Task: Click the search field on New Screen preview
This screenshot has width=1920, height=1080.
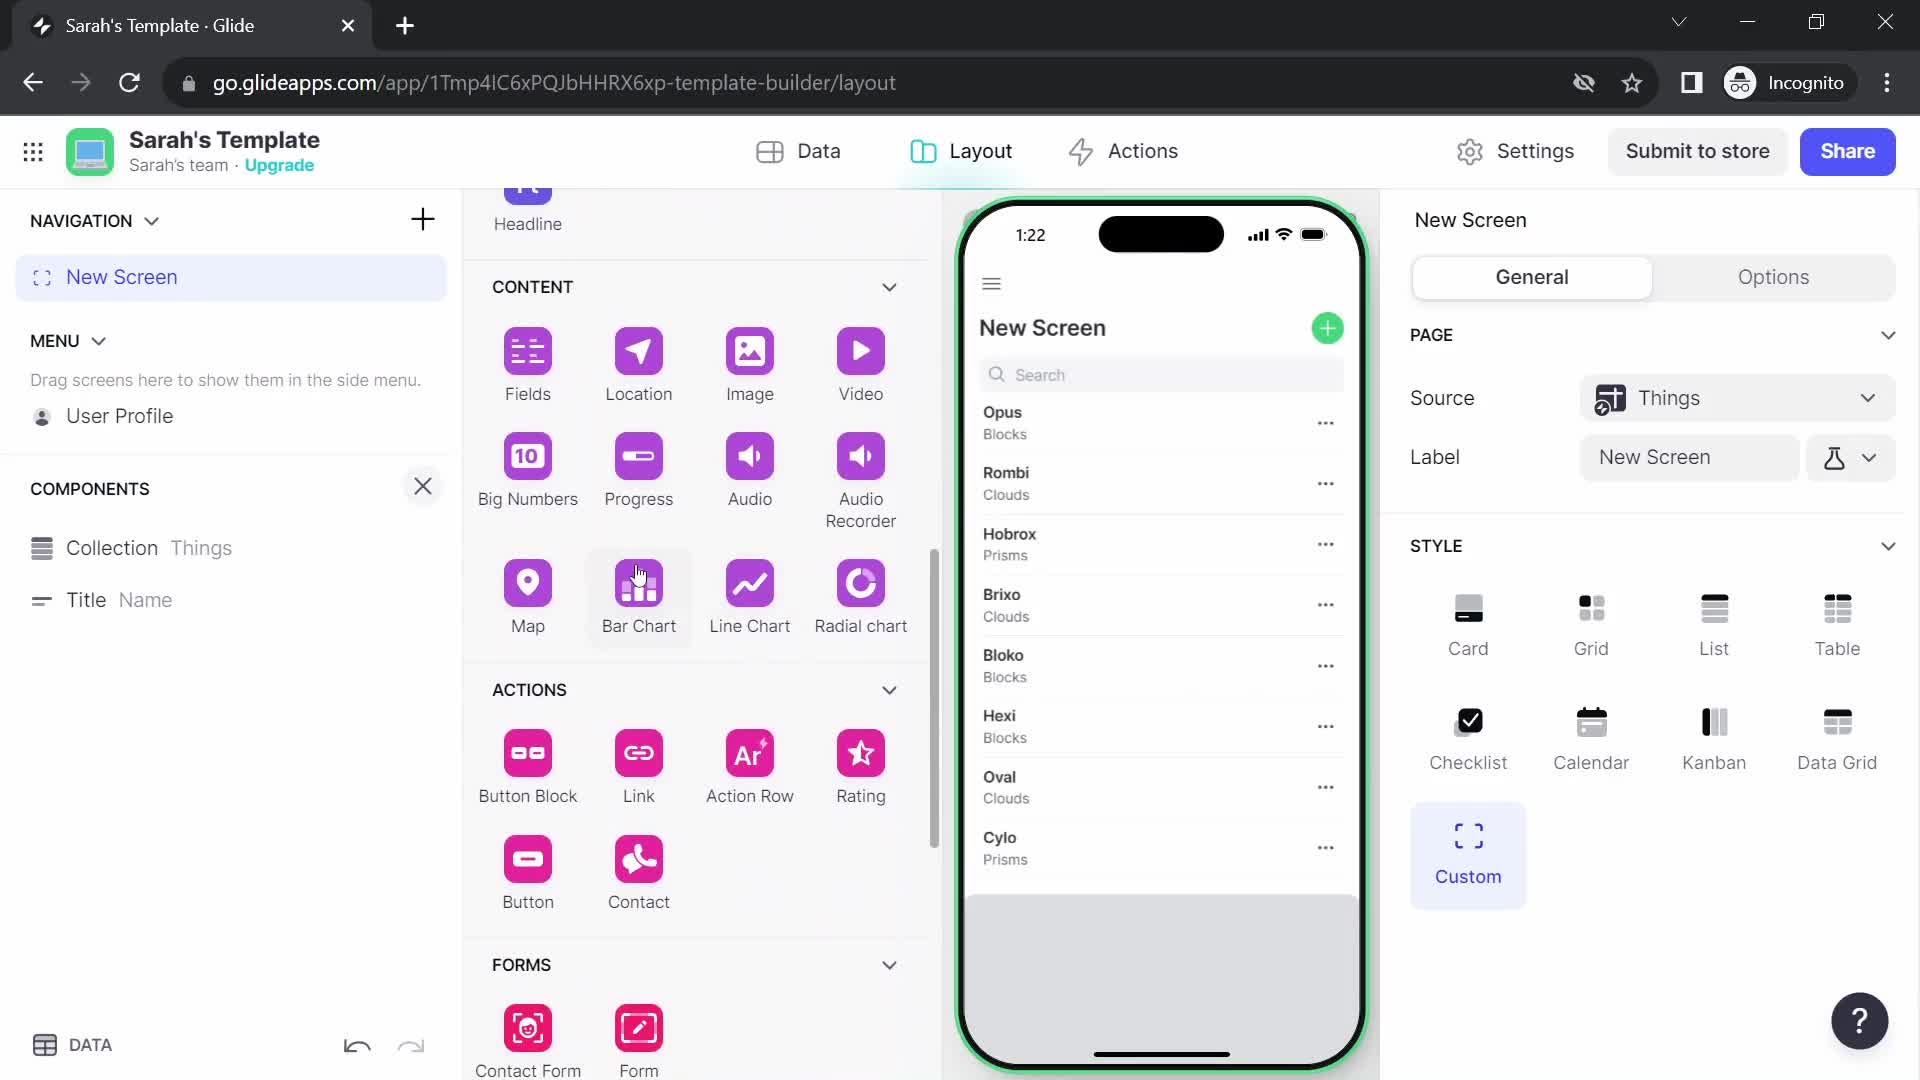Action: [1160, 375]
